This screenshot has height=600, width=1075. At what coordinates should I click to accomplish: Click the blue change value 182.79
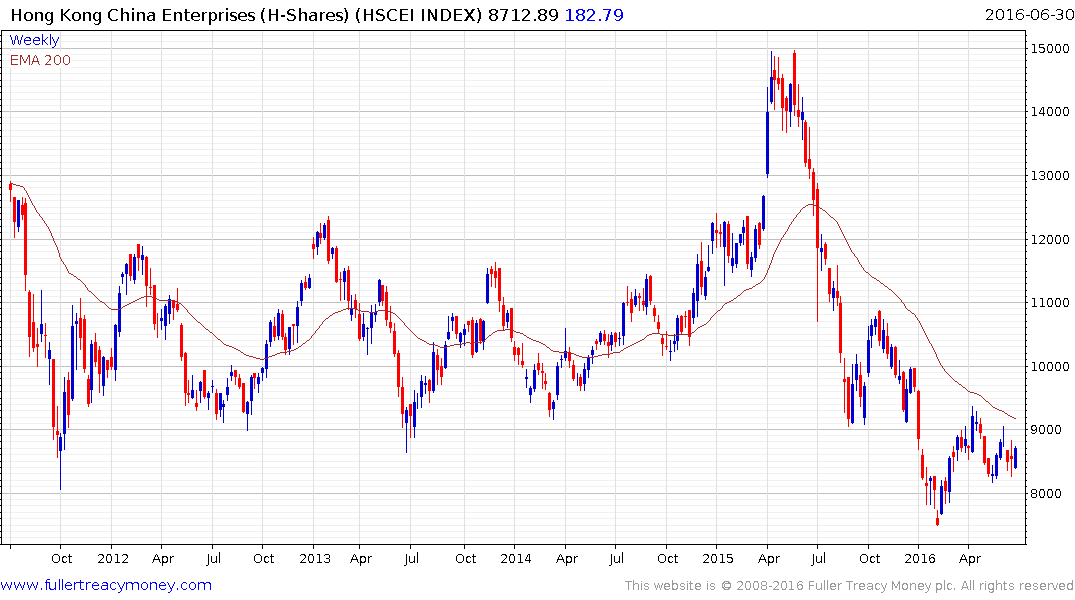(599, 15)
